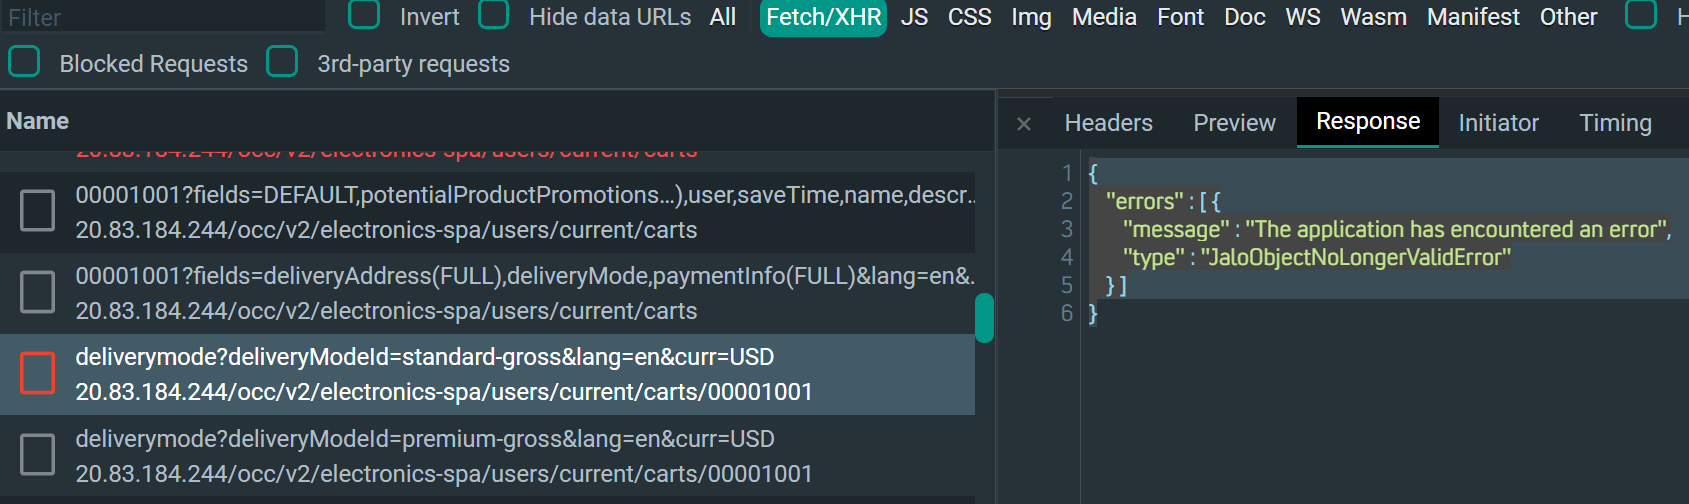Select the All request type filter
The width and height of the screenshot is (1689, 504).
point(723,17)
